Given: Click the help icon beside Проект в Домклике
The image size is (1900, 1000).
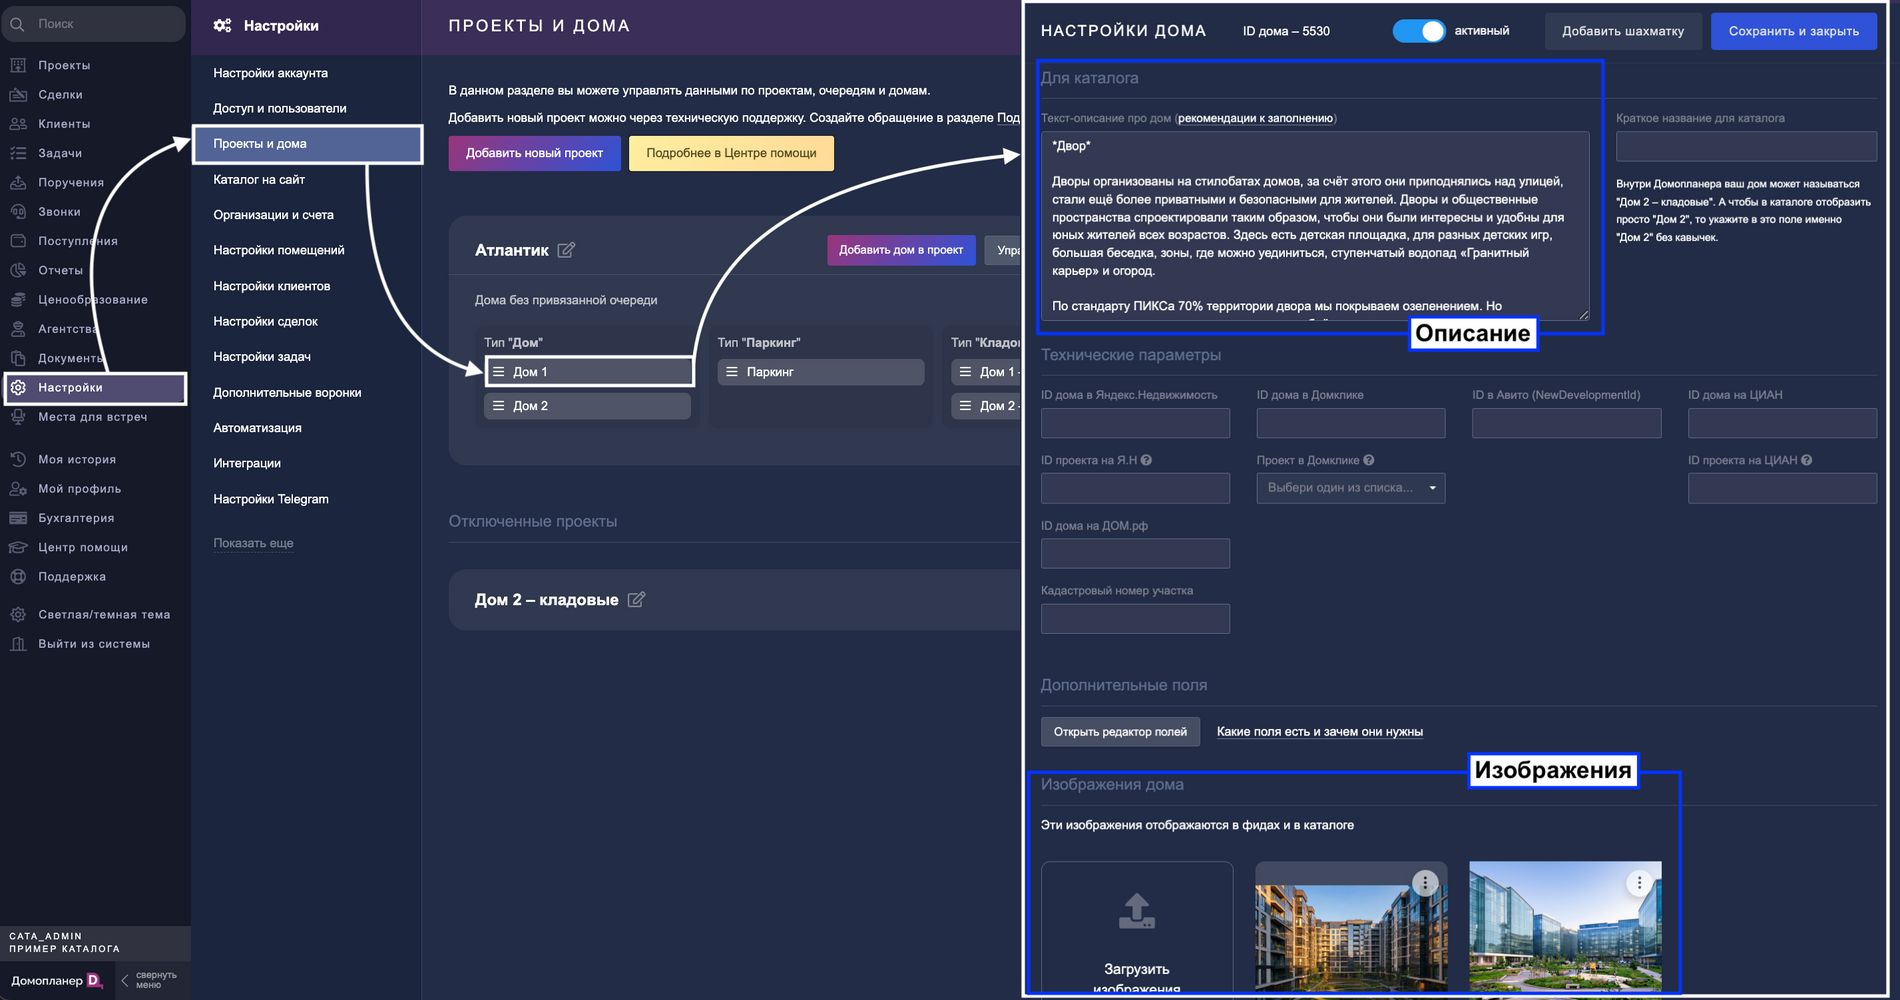Looking at the screenshot, I should (1368, 460).
